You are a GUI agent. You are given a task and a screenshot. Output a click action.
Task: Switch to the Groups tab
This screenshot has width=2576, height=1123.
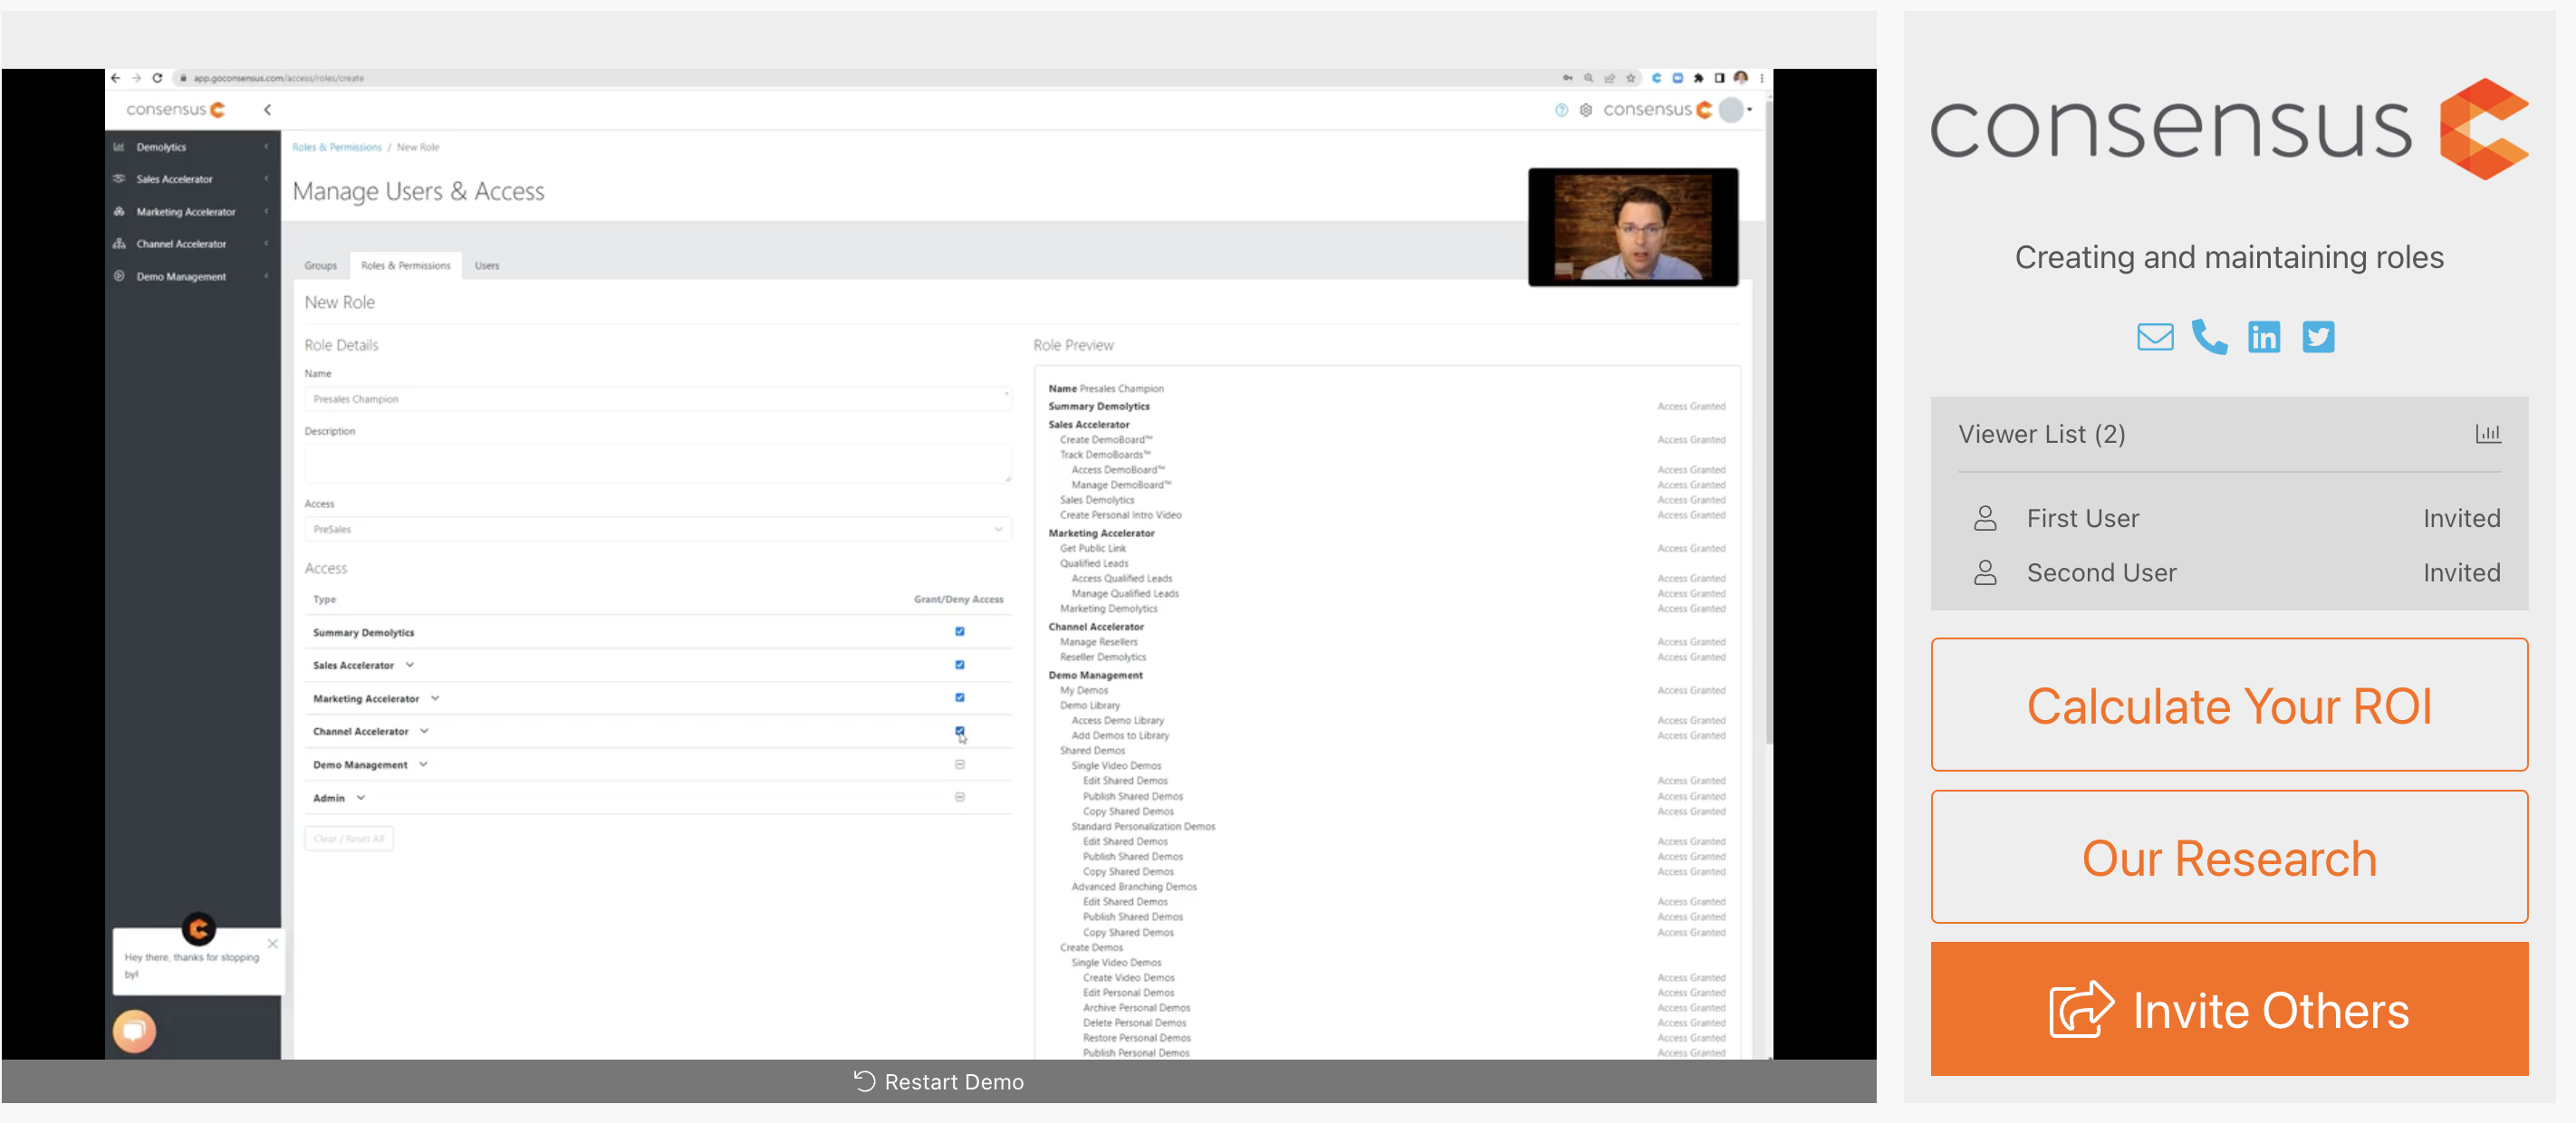point(320,265)
